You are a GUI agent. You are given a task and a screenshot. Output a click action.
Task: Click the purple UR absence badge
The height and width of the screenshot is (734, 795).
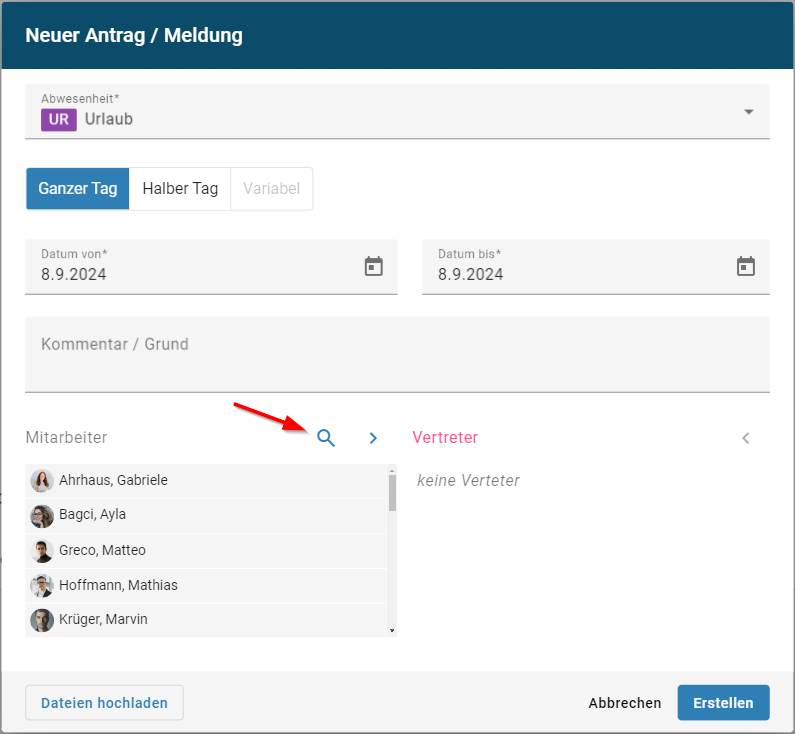click(x=58, y=119)
